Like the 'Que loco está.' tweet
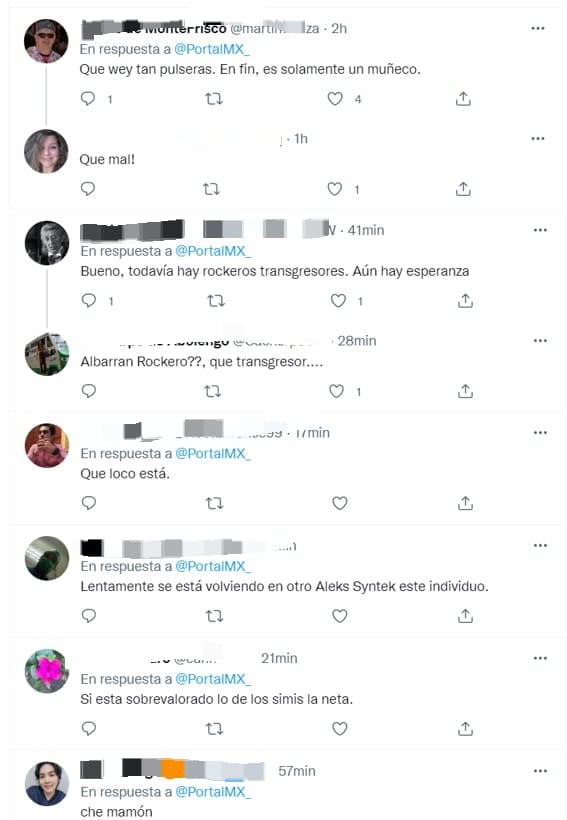 tap(340, 503)
